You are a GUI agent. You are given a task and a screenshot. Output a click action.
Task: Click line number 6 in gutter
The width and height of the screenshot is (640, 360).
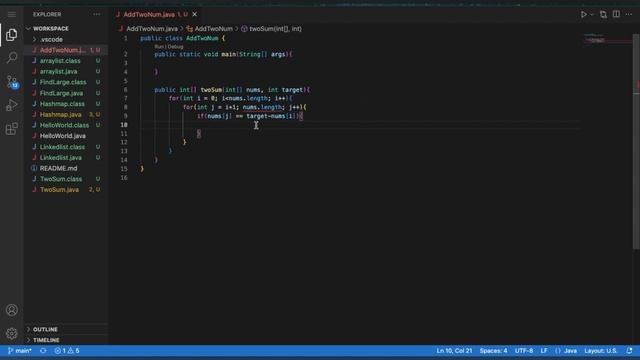[x=125, y=89]
